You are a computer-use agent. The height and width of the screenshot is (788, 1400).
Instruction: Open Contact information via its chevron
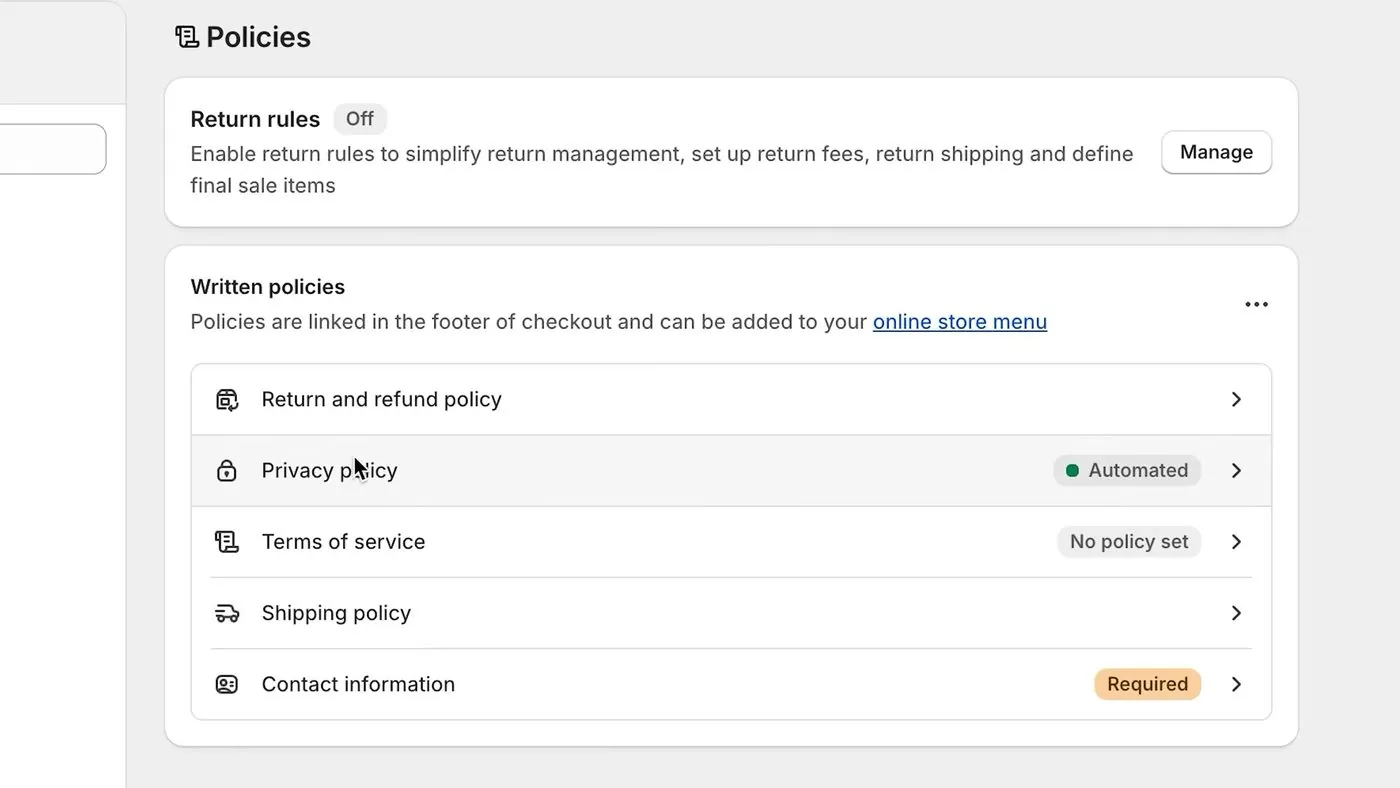pyautogui.click(x=1236, y=684)
